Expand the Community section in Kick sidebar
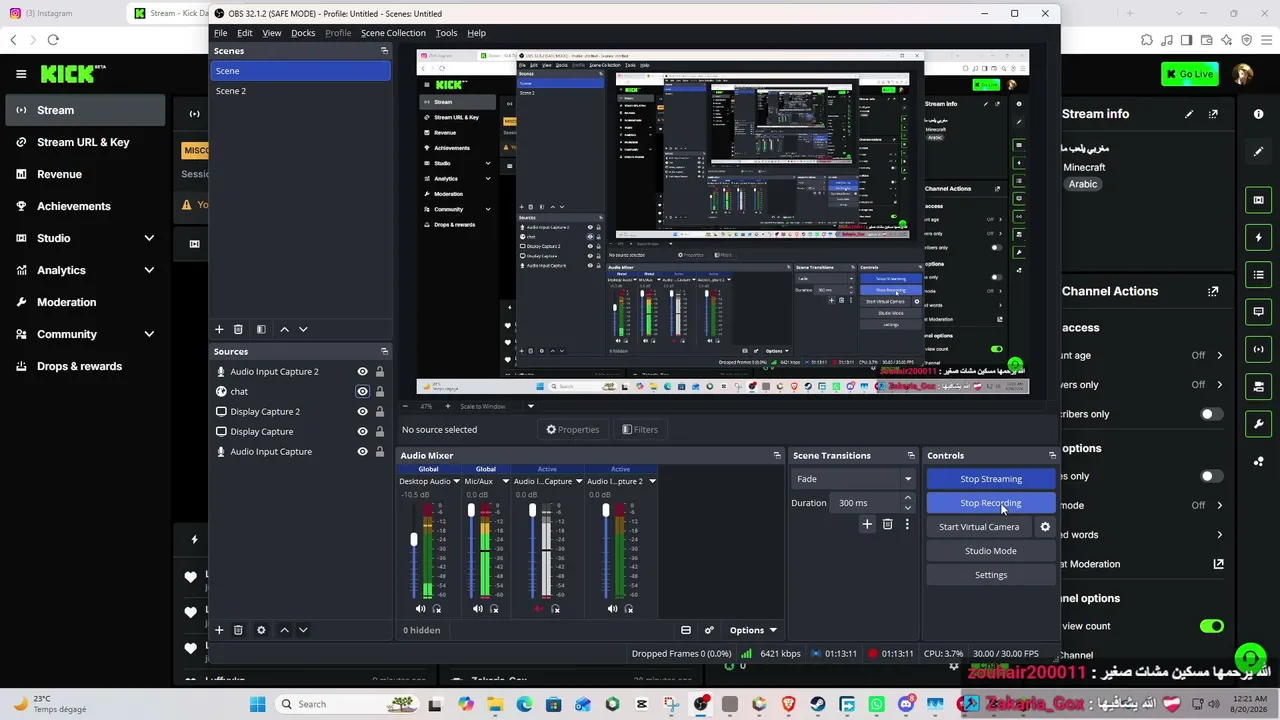This screenshot has height=720, width=1280. (x=149, y=334)
